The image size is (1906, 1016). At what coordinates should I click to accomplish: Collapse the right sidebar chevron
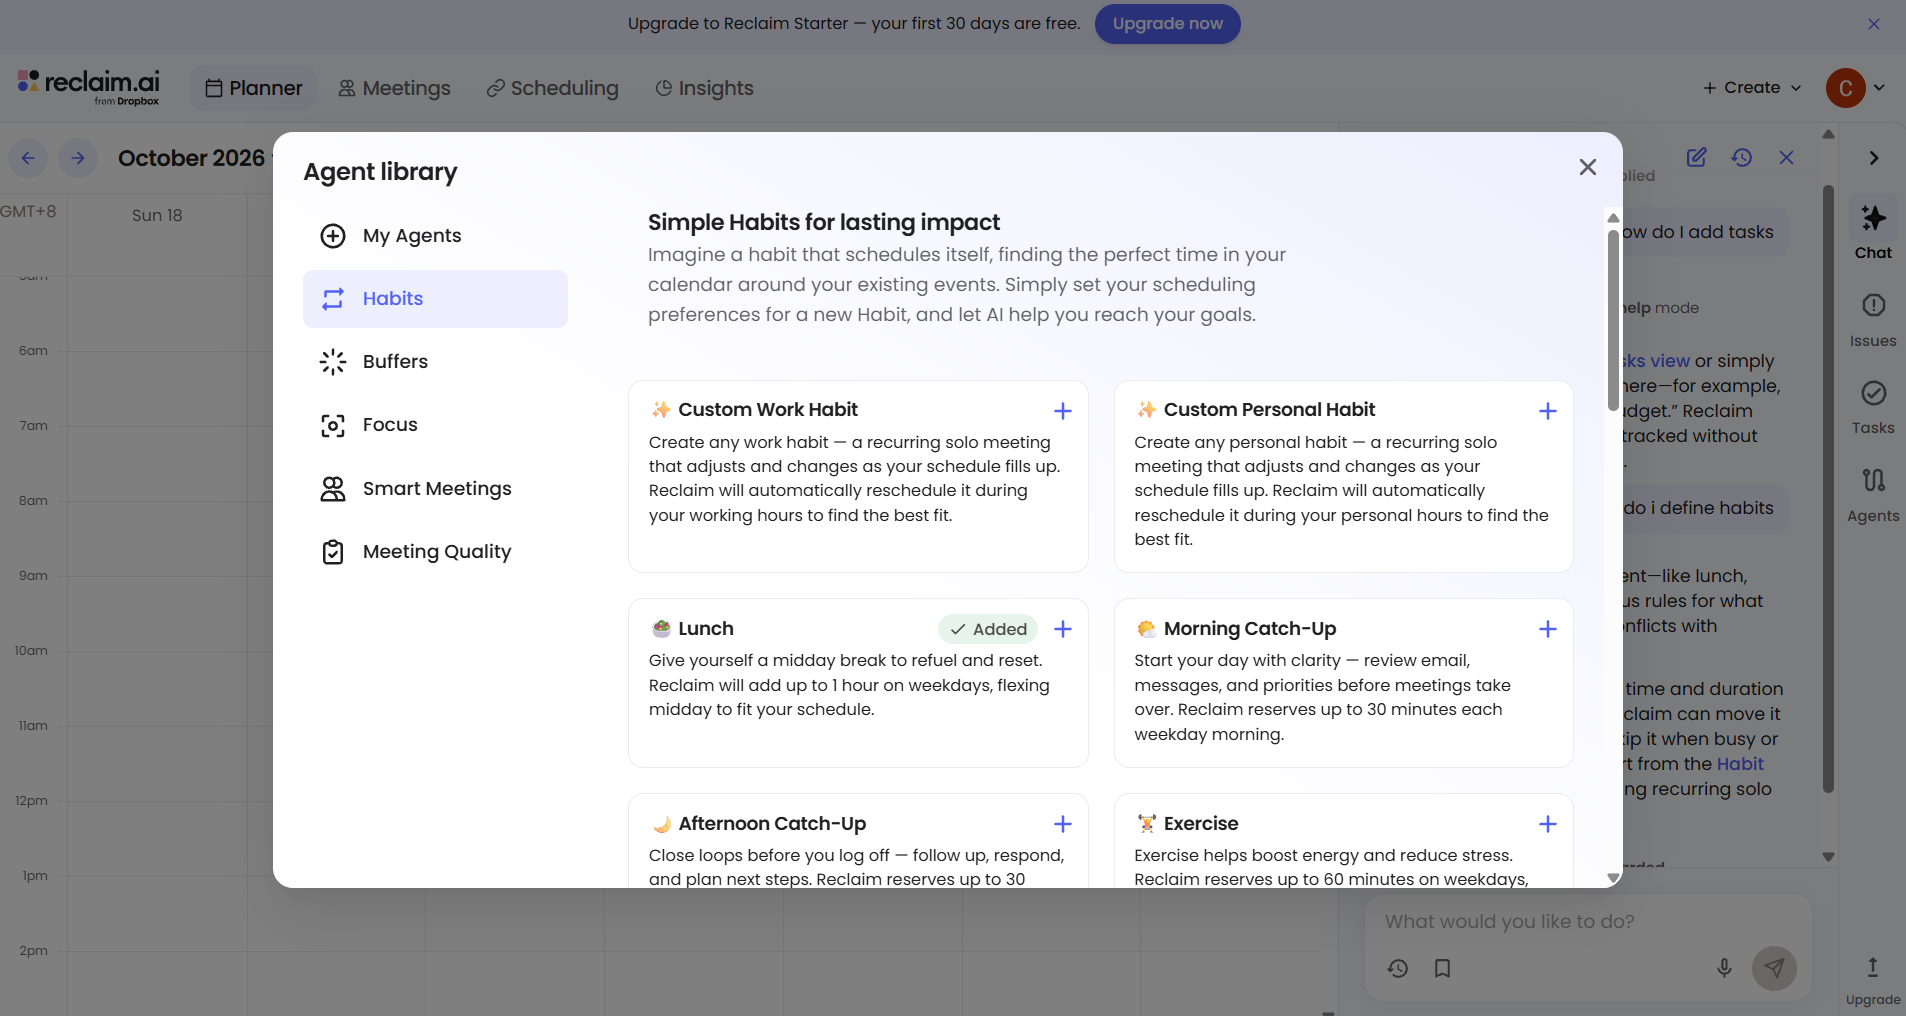tap(1874, 158)
